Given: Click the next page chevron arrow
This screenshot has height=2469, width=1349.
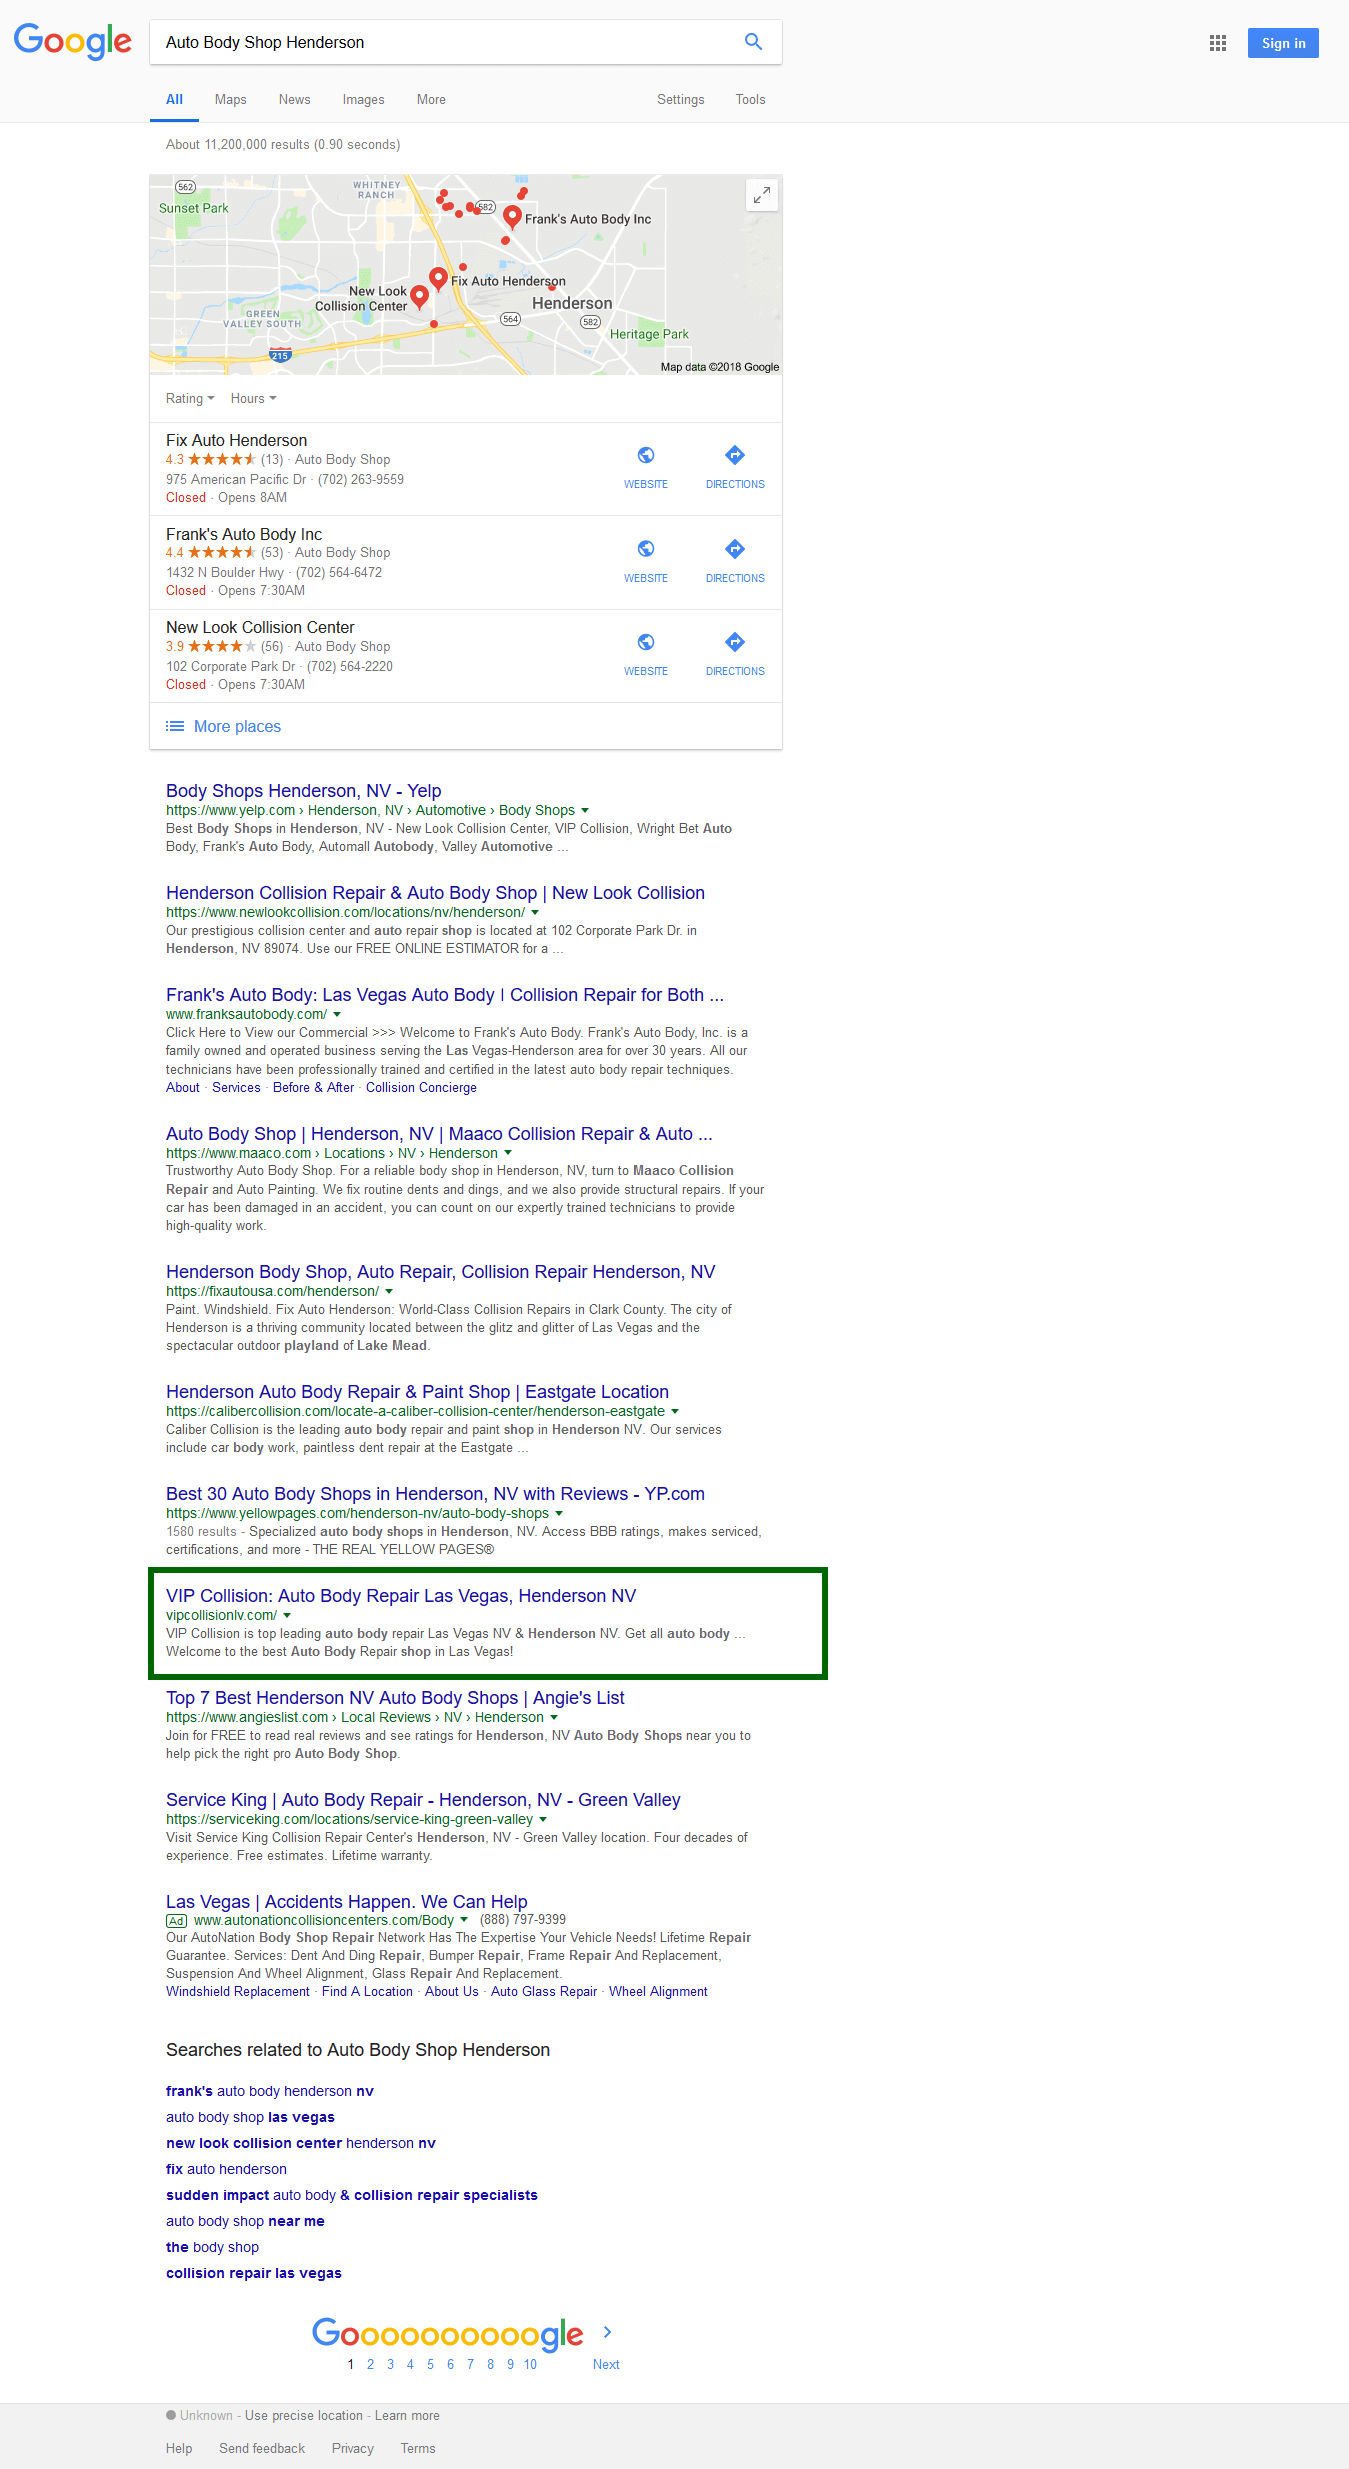Looking at the screenshot, I should pos(607,2332).
